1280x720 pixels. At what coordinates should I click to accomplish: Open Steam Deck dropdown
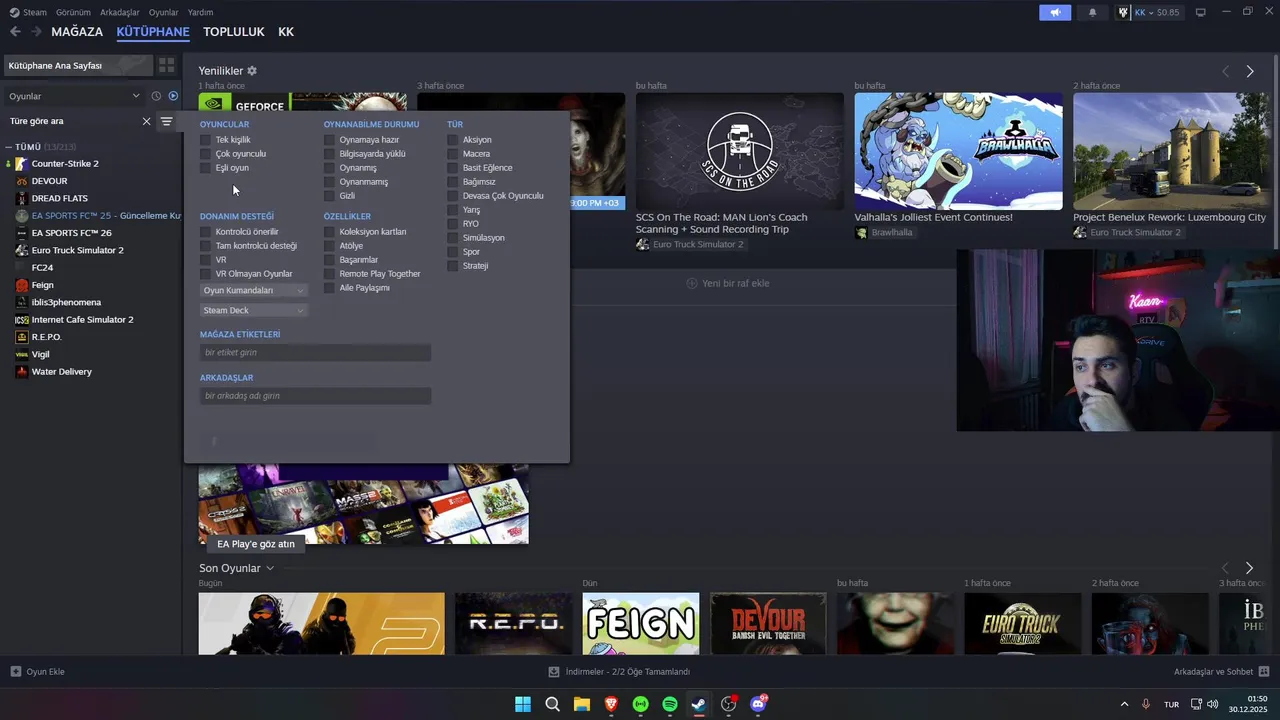(x=253, y=310)
